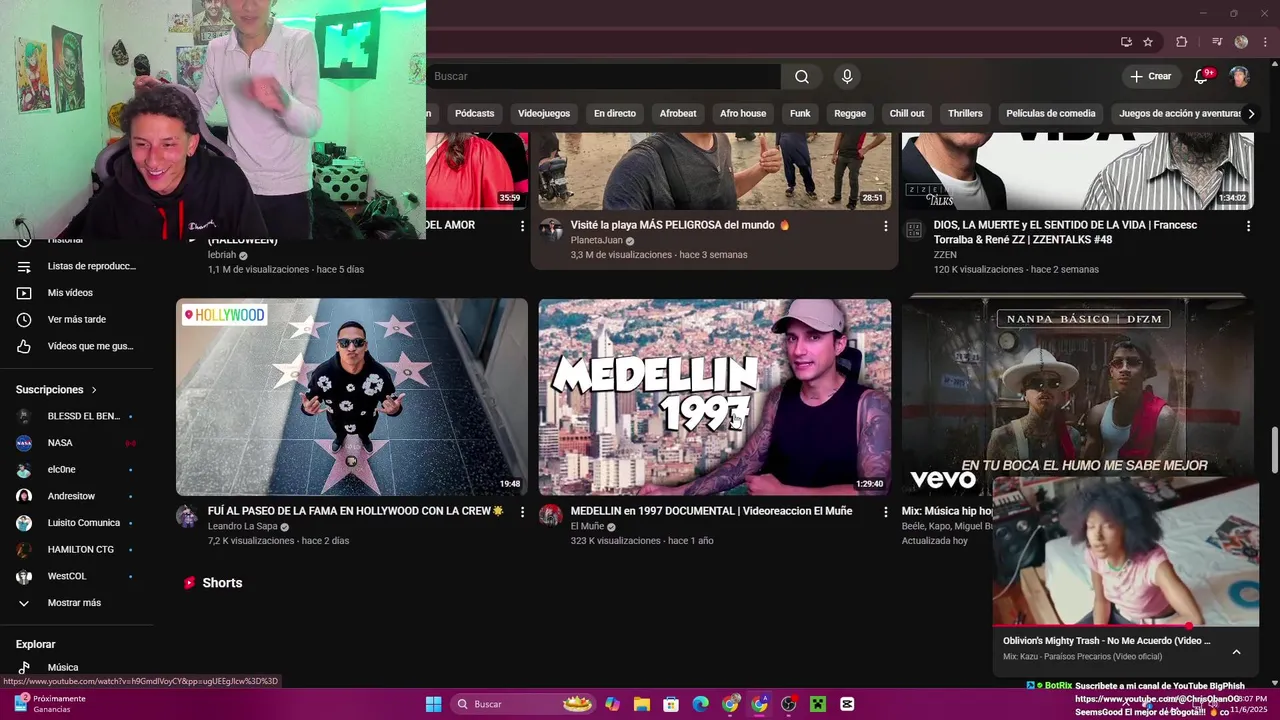This screenshot has width=1280, height=720.
Task: Expand 'Mostrar más' in subscriptions list
Action: (x=76, y=603)
